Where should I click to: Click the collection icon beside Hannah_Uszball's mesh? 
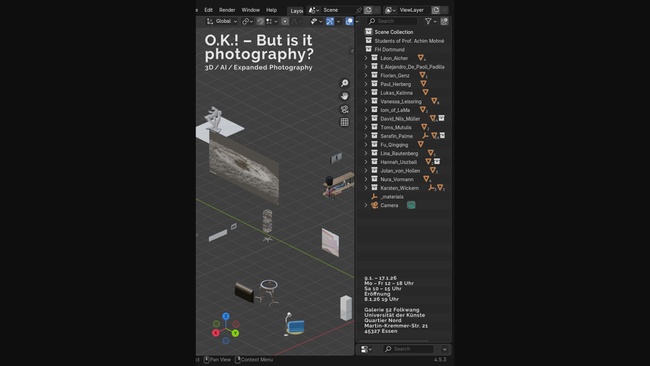tap(437, 162)
